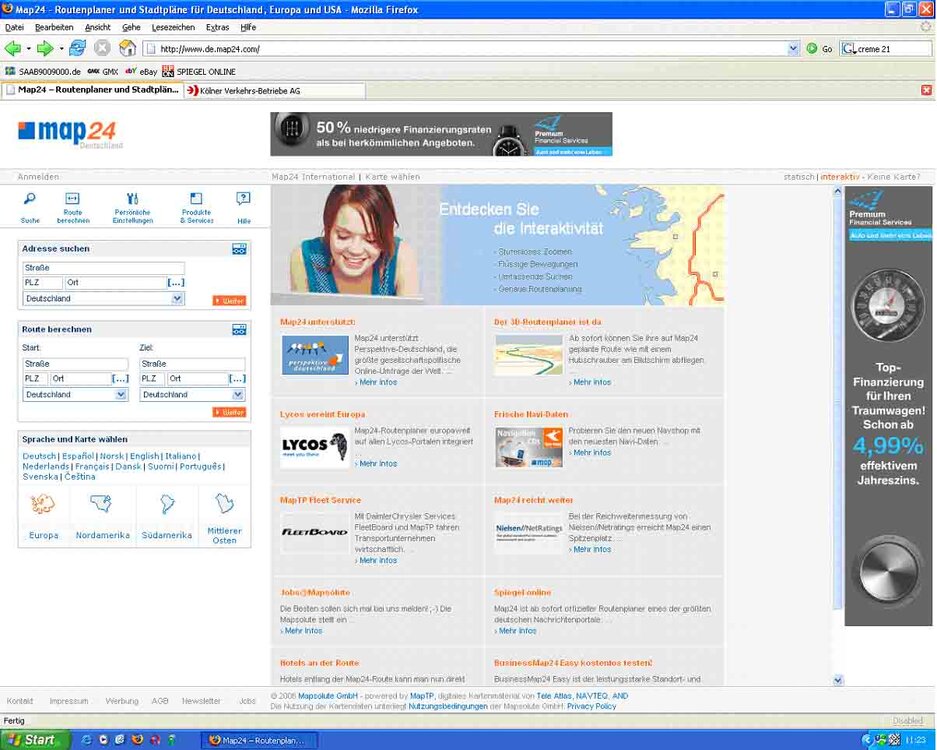Screen dimensions: 937x750
Task: Click the green Go button beside the address bar
Action: [x=819, y=49]
